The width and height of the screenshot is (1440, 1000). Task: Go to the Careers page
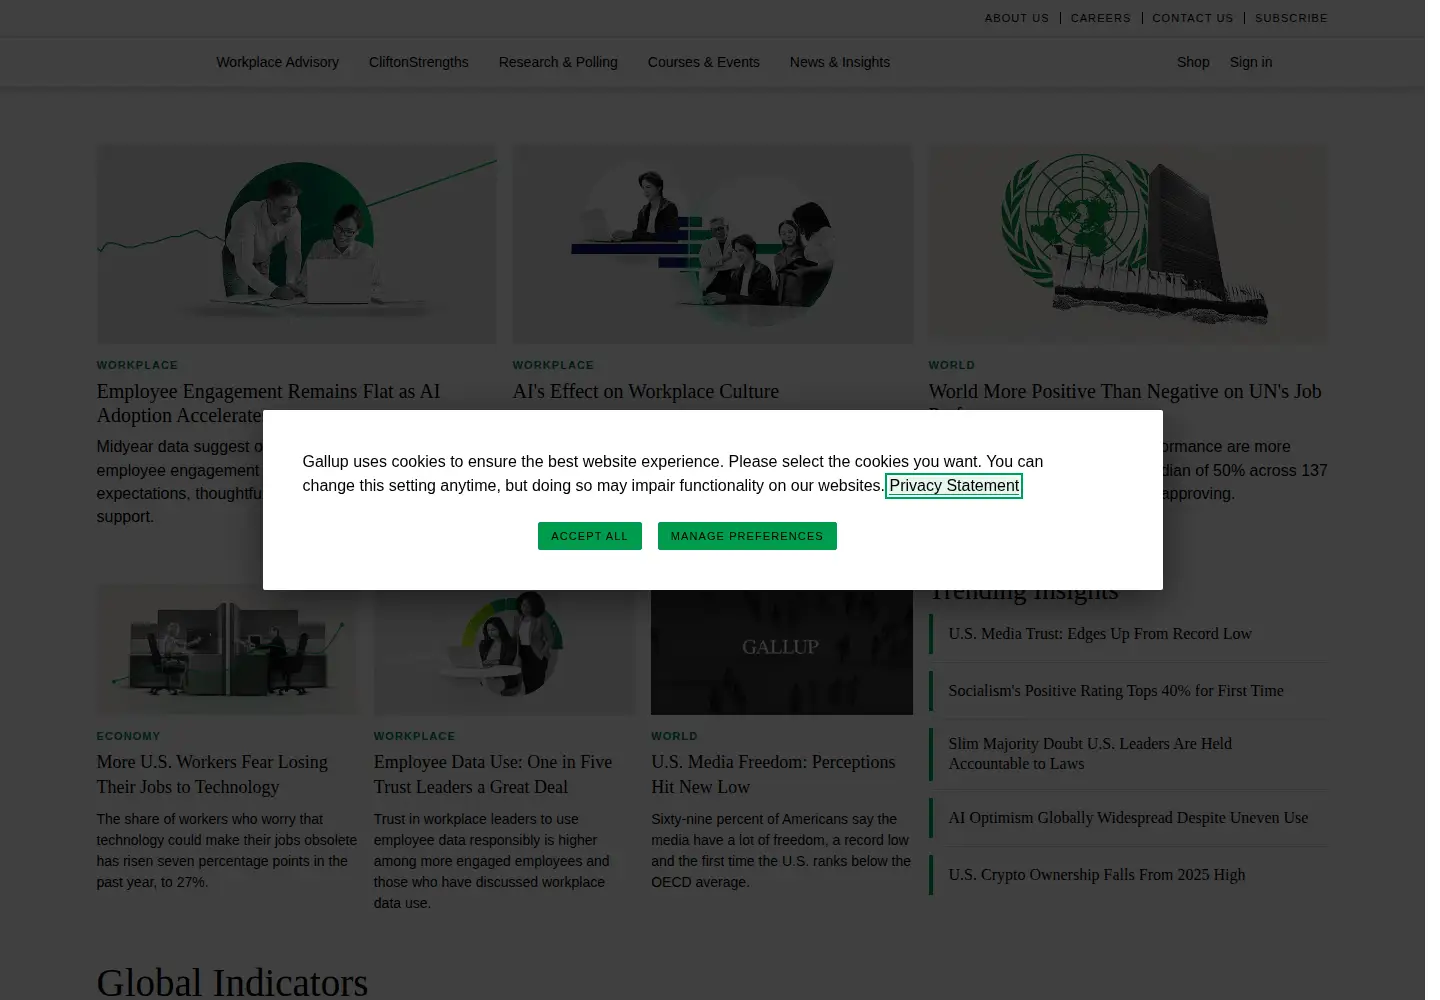(1100, 18)
